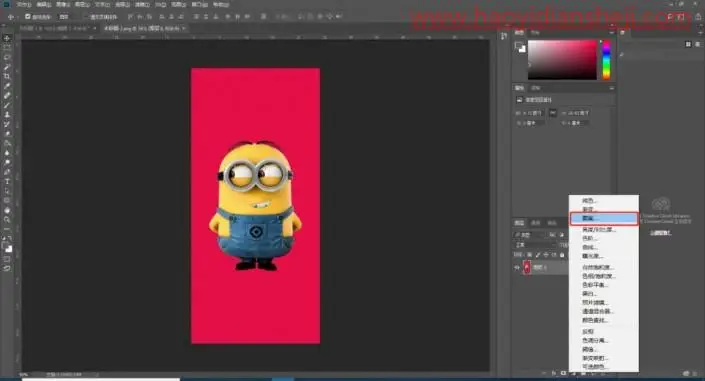Click the zoom percentage field in status bar
This screenshot has width=705, height=381.
(23, 374)
